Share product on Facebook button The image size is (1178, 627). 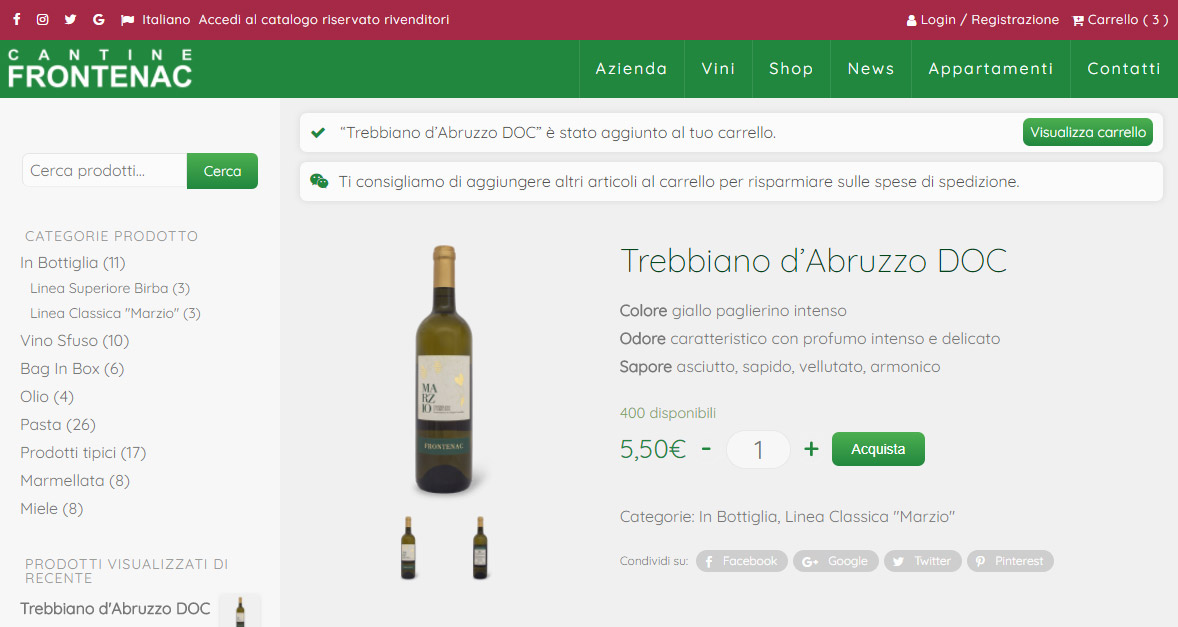click(742, 561)
